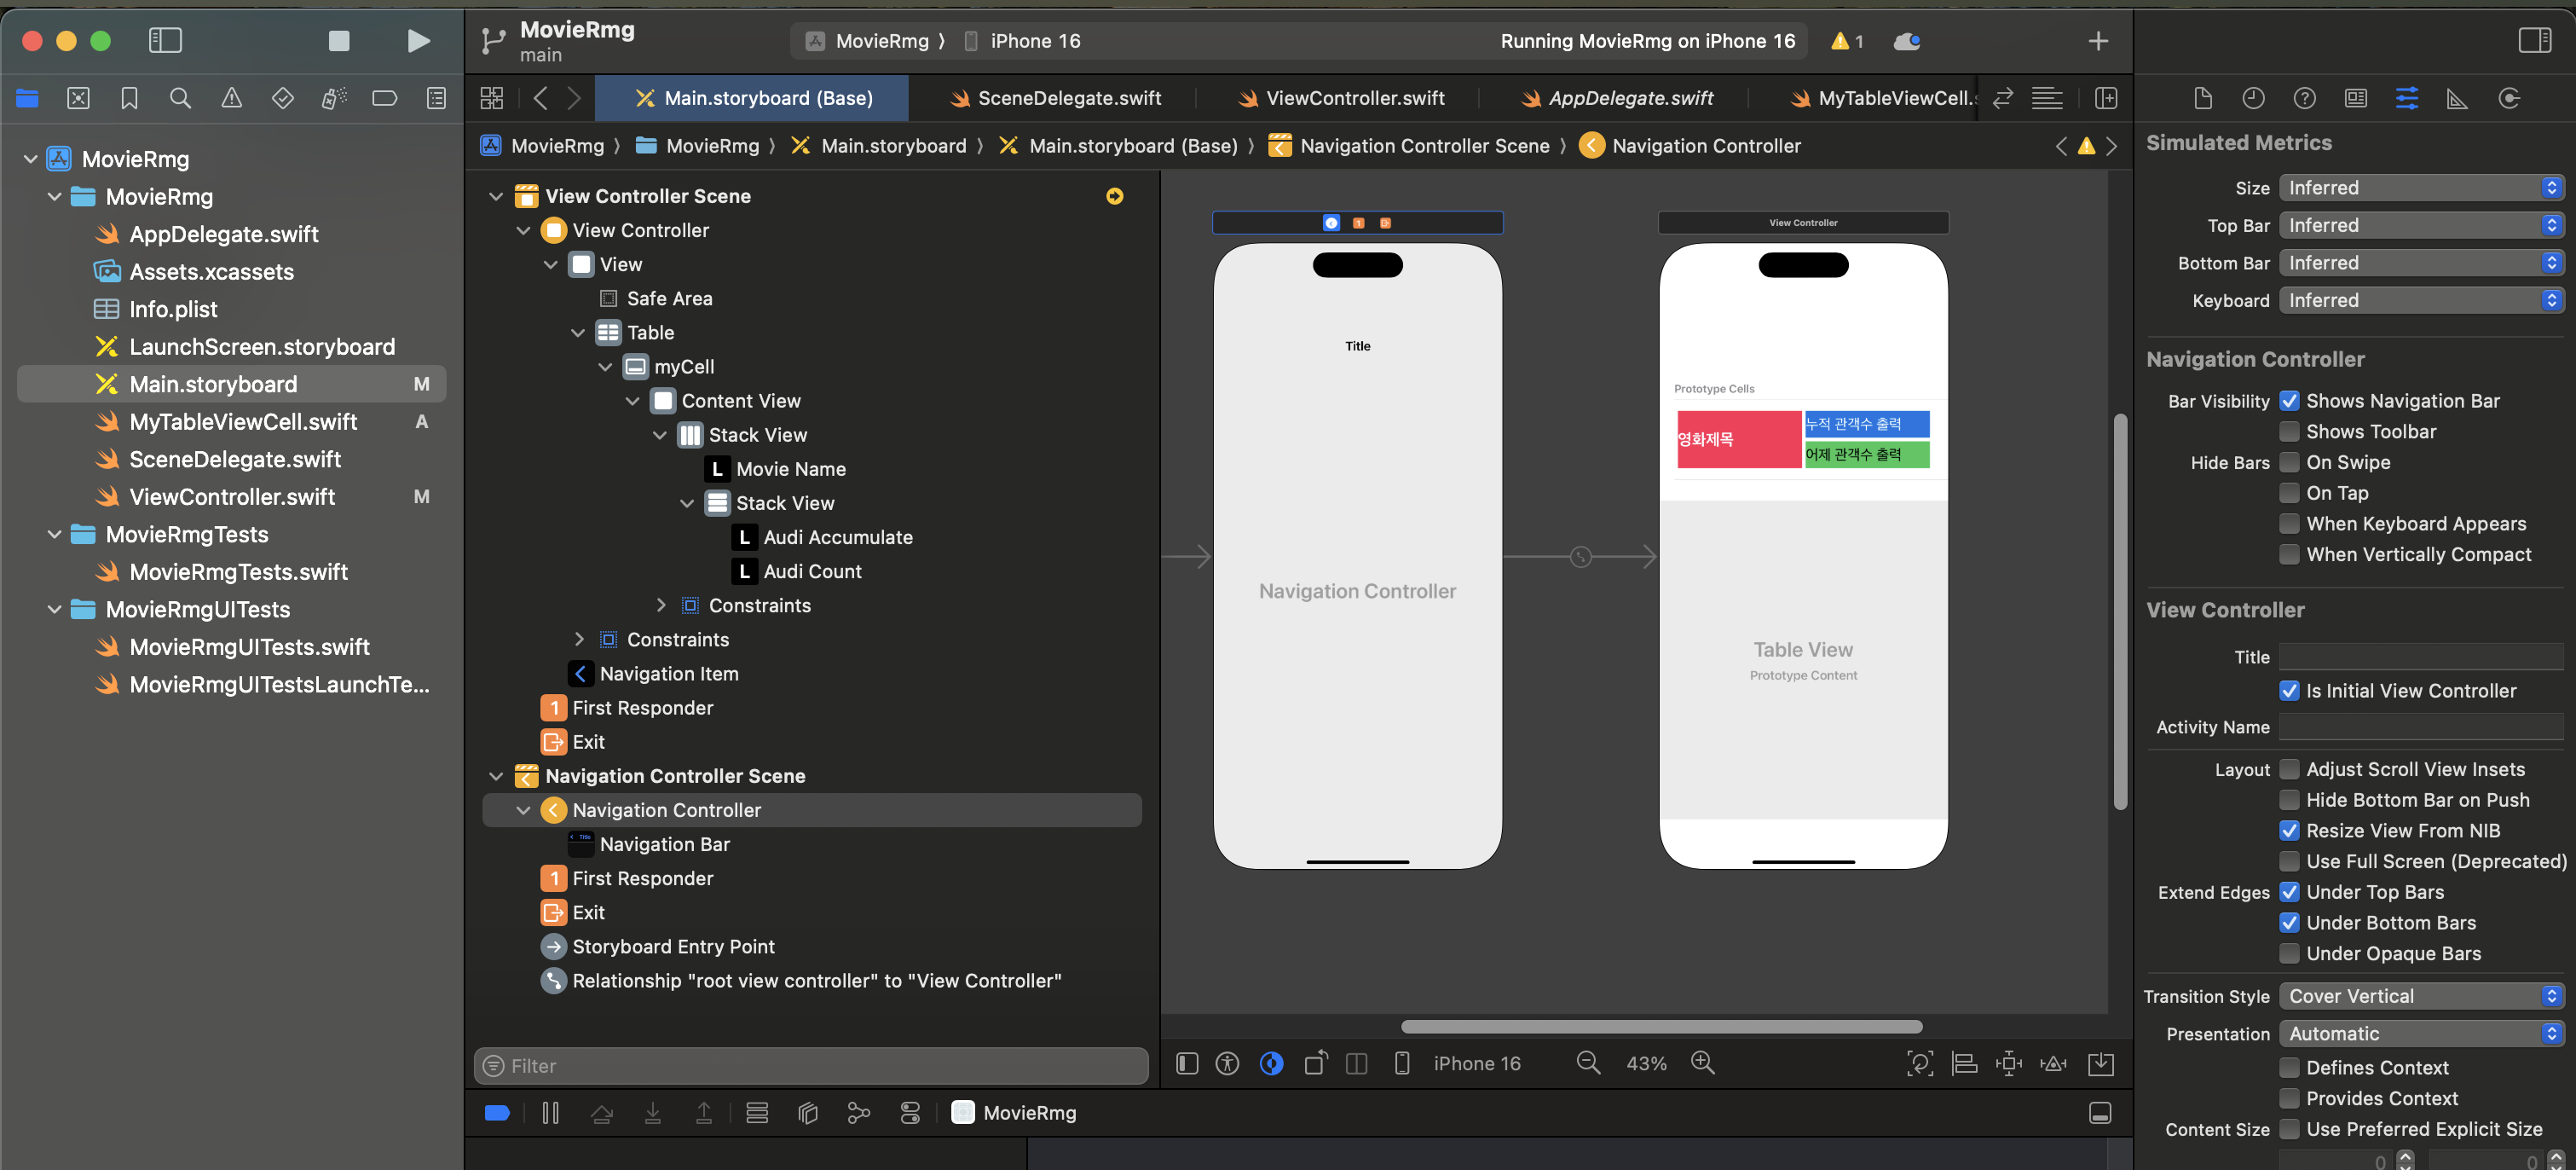The image size is (2576, 1170).
Task: Enable Adjust Scroll View Insets
Action: coord(2289,770)
